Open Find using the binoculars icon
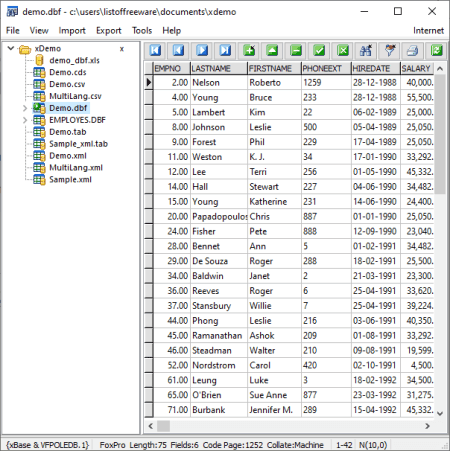Image resolution: width=450 pixels, height=451 pixels. tap(366, 51)
